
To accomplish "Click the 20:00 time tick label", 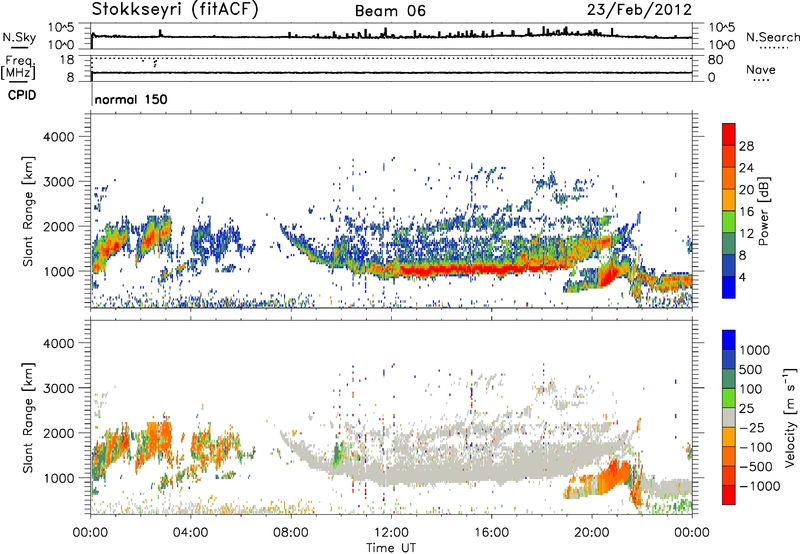I will pos(592,533).
